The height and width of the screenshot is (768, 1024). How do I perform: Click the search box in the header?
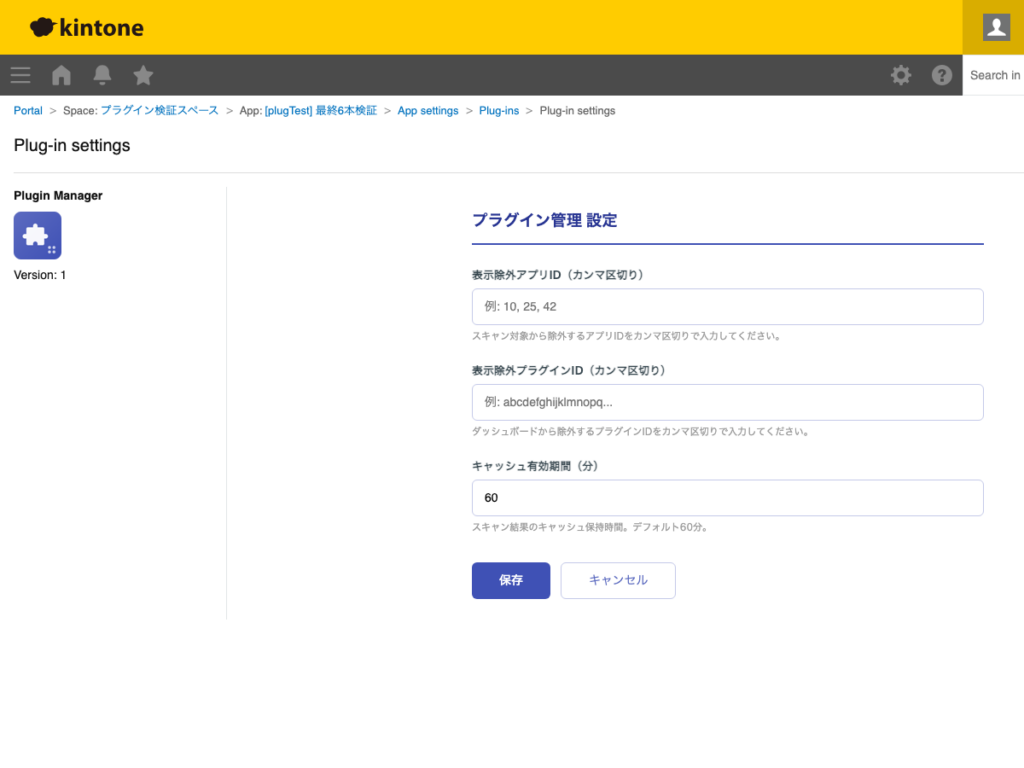[x=996, y=75]
